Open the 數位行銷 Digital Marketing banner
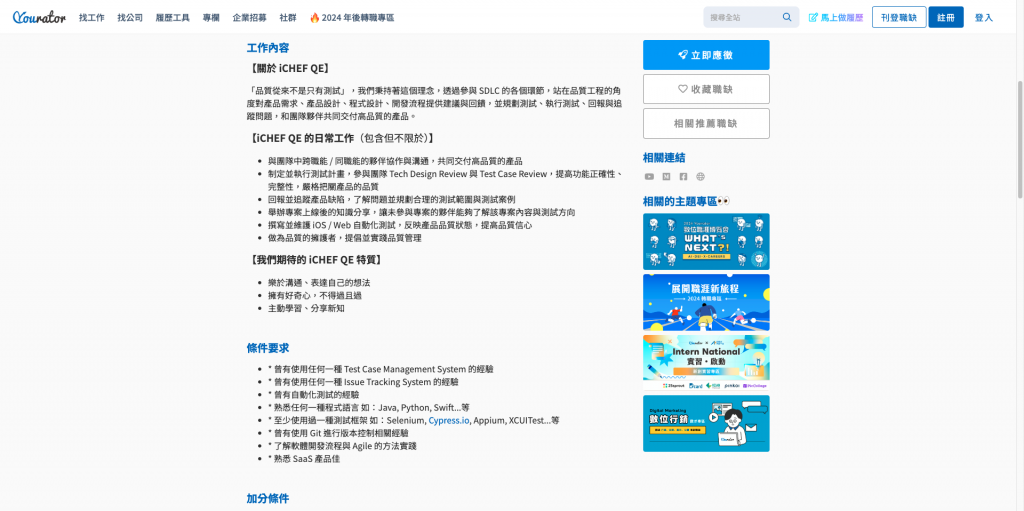 coord(706,423)
